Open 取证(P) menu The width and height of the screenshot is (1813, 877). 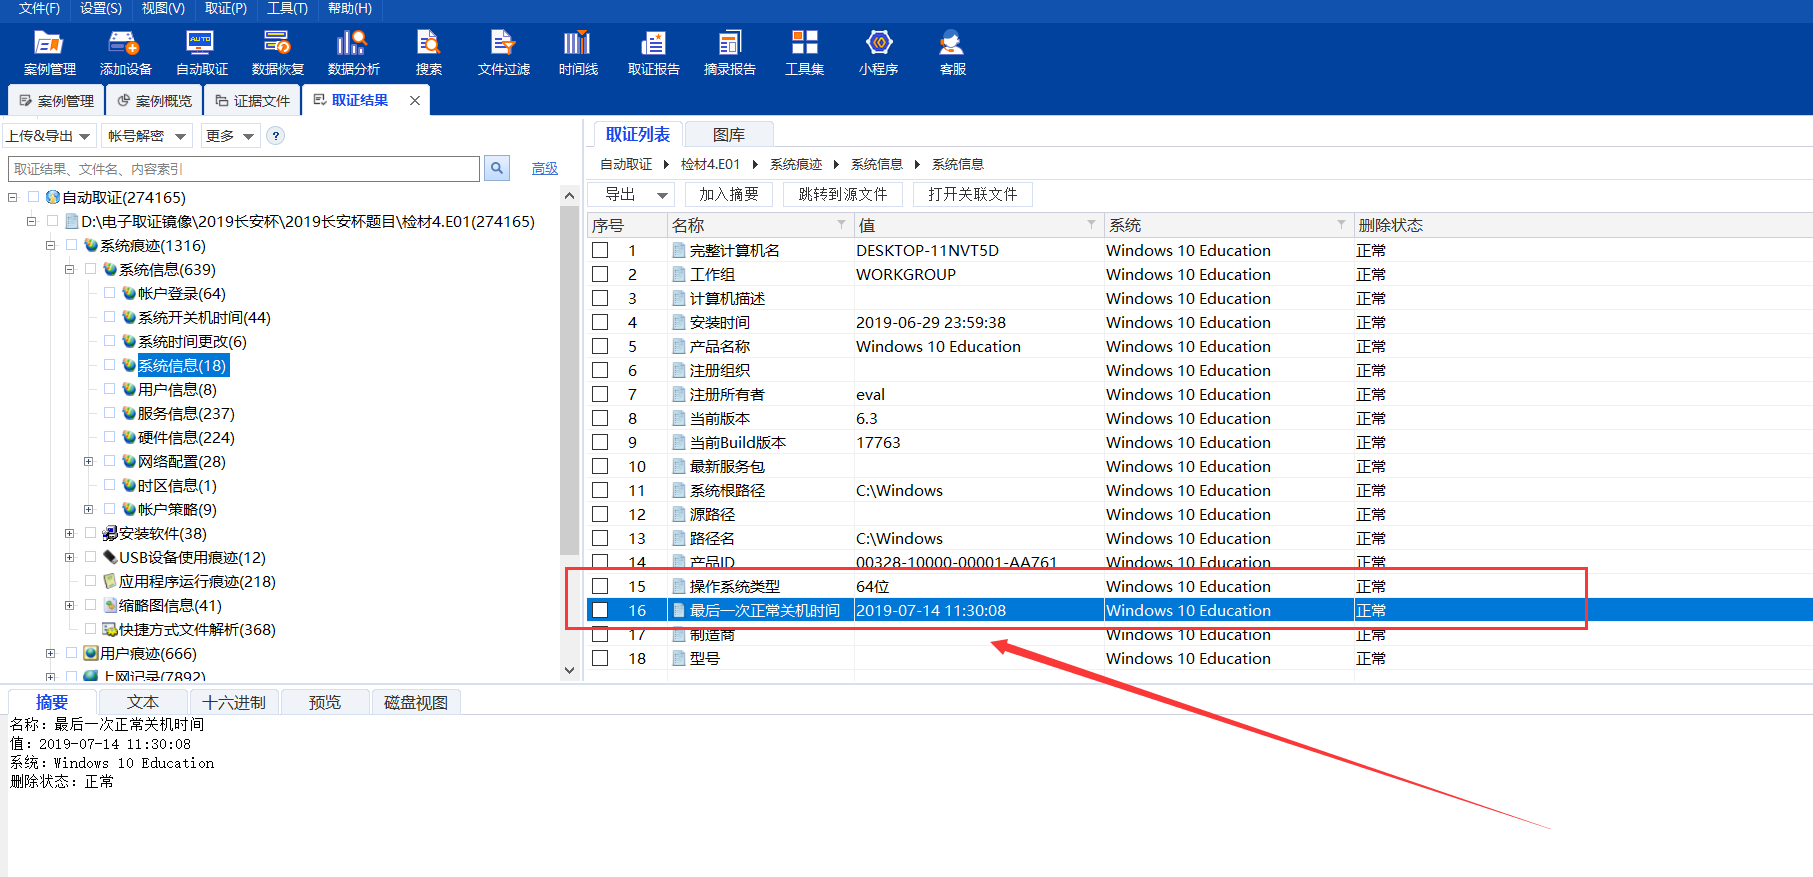[x=226, y=8]
